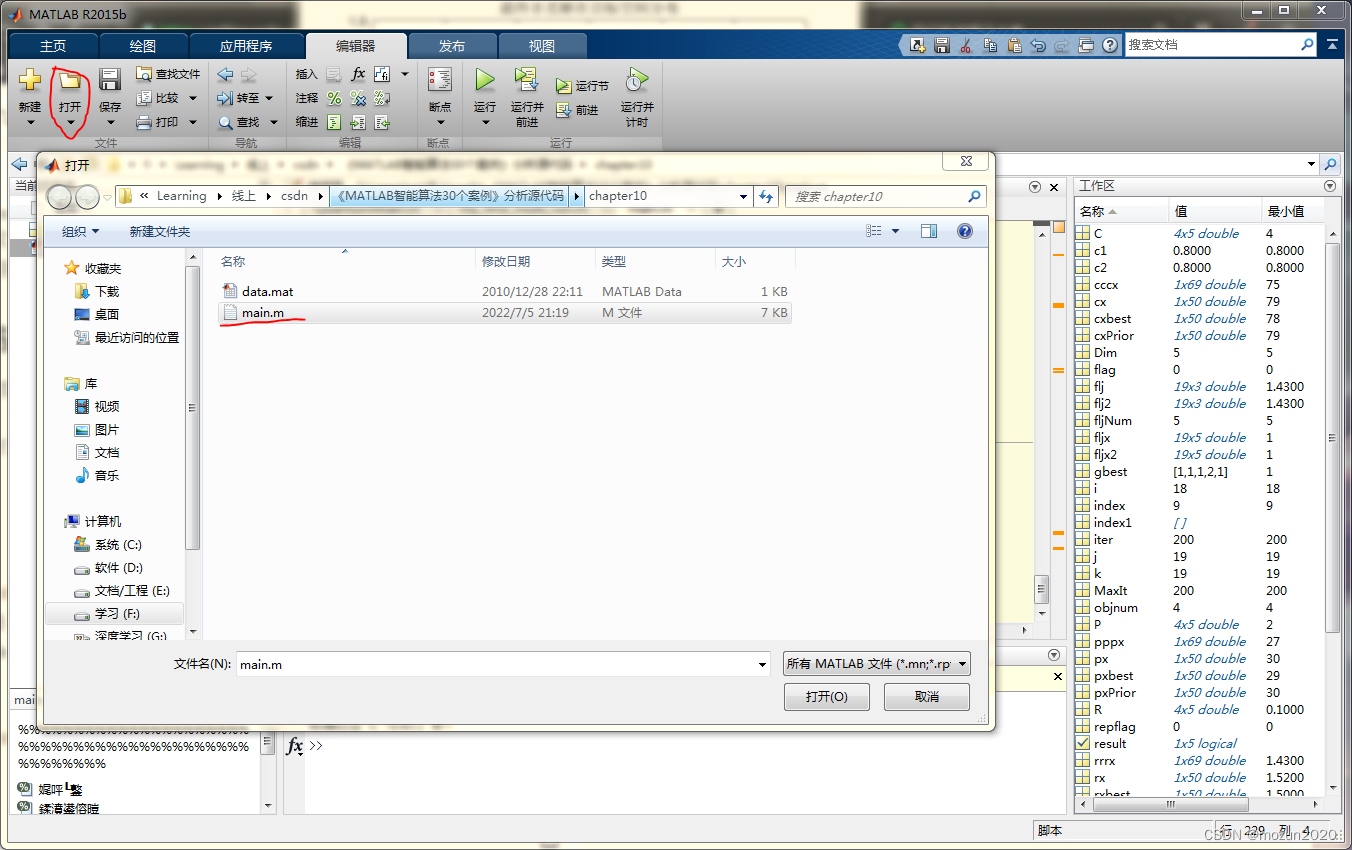Viewport: 1352px width, 850px height.
Task: Switch to the Apps (应用程序) tab
Action: [246, 46]
